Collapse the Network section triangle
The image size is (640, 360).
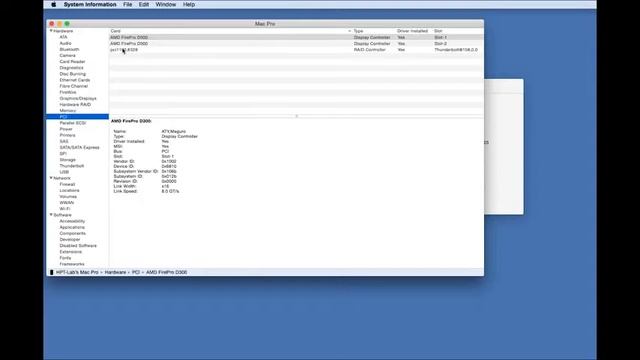pos(51,178)
